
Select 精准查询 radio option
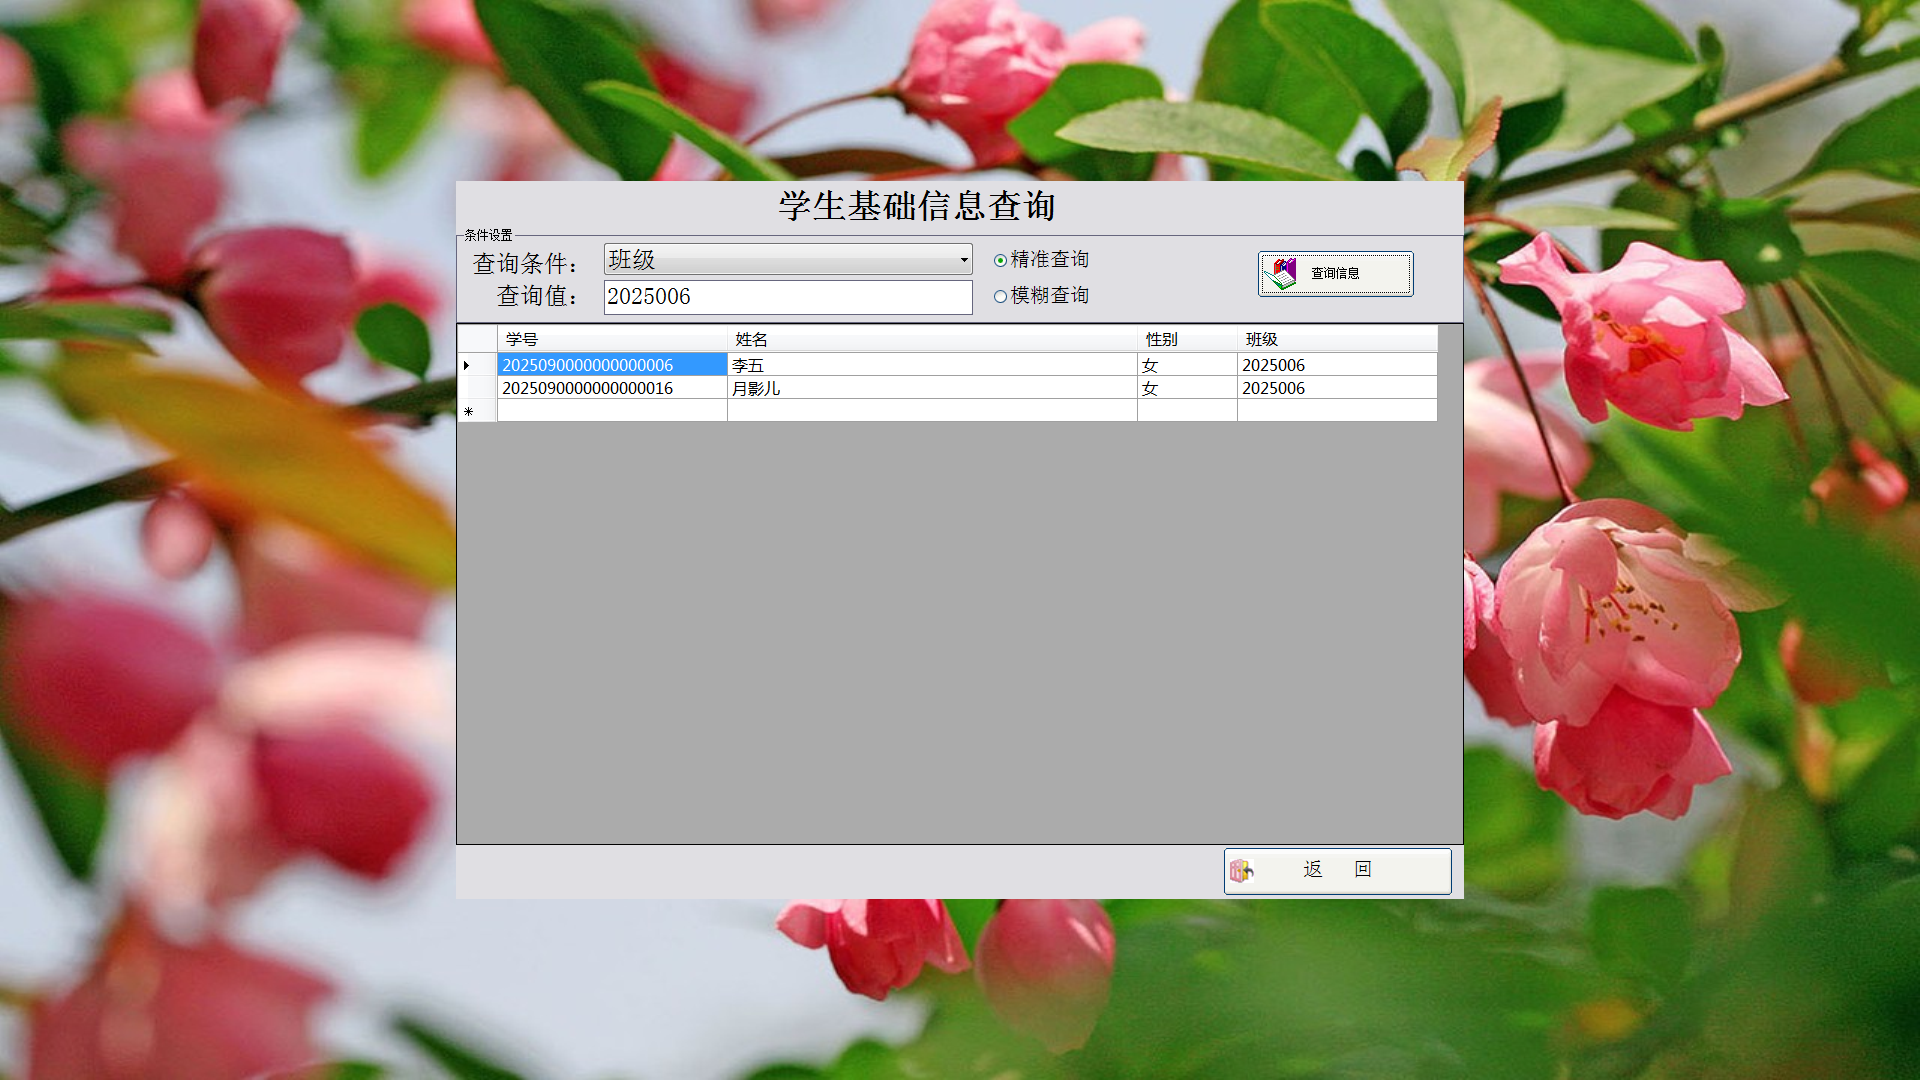1000,260
